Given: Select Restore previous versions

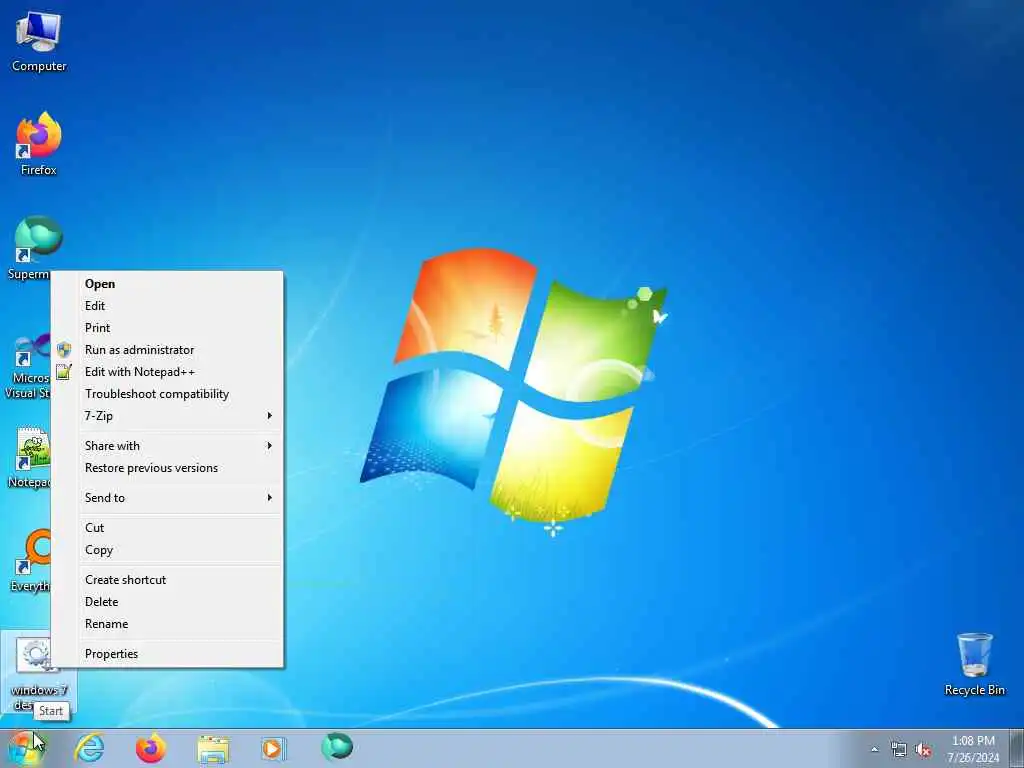Looking at the screenshot, I should 168,468.
